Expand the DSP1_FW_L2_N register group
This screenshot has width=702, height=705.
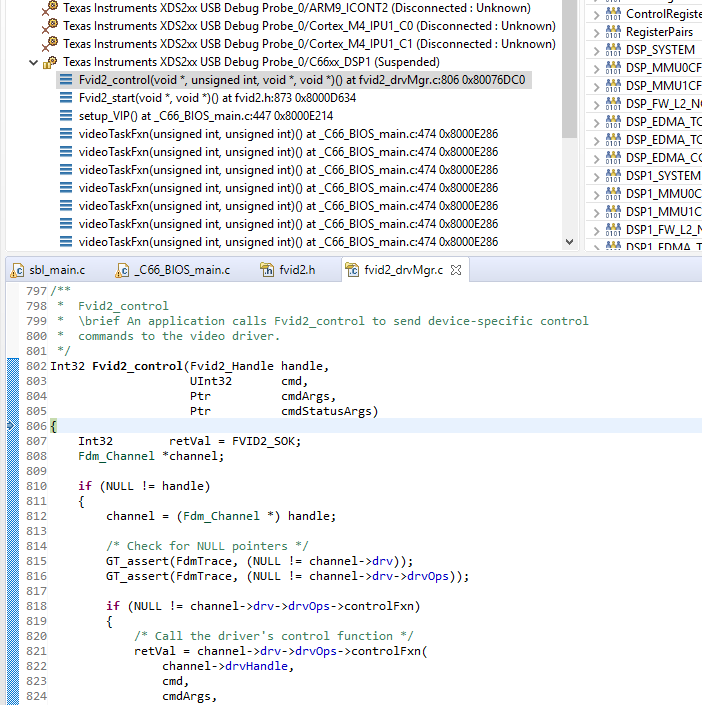point(596,231)
